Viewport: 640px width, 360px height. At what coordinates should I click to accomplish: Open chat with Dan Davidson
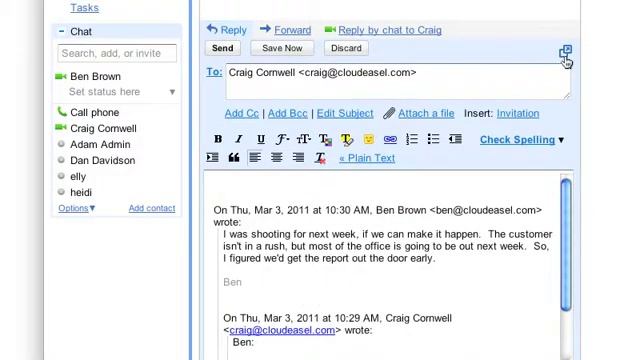pos(102,160)
